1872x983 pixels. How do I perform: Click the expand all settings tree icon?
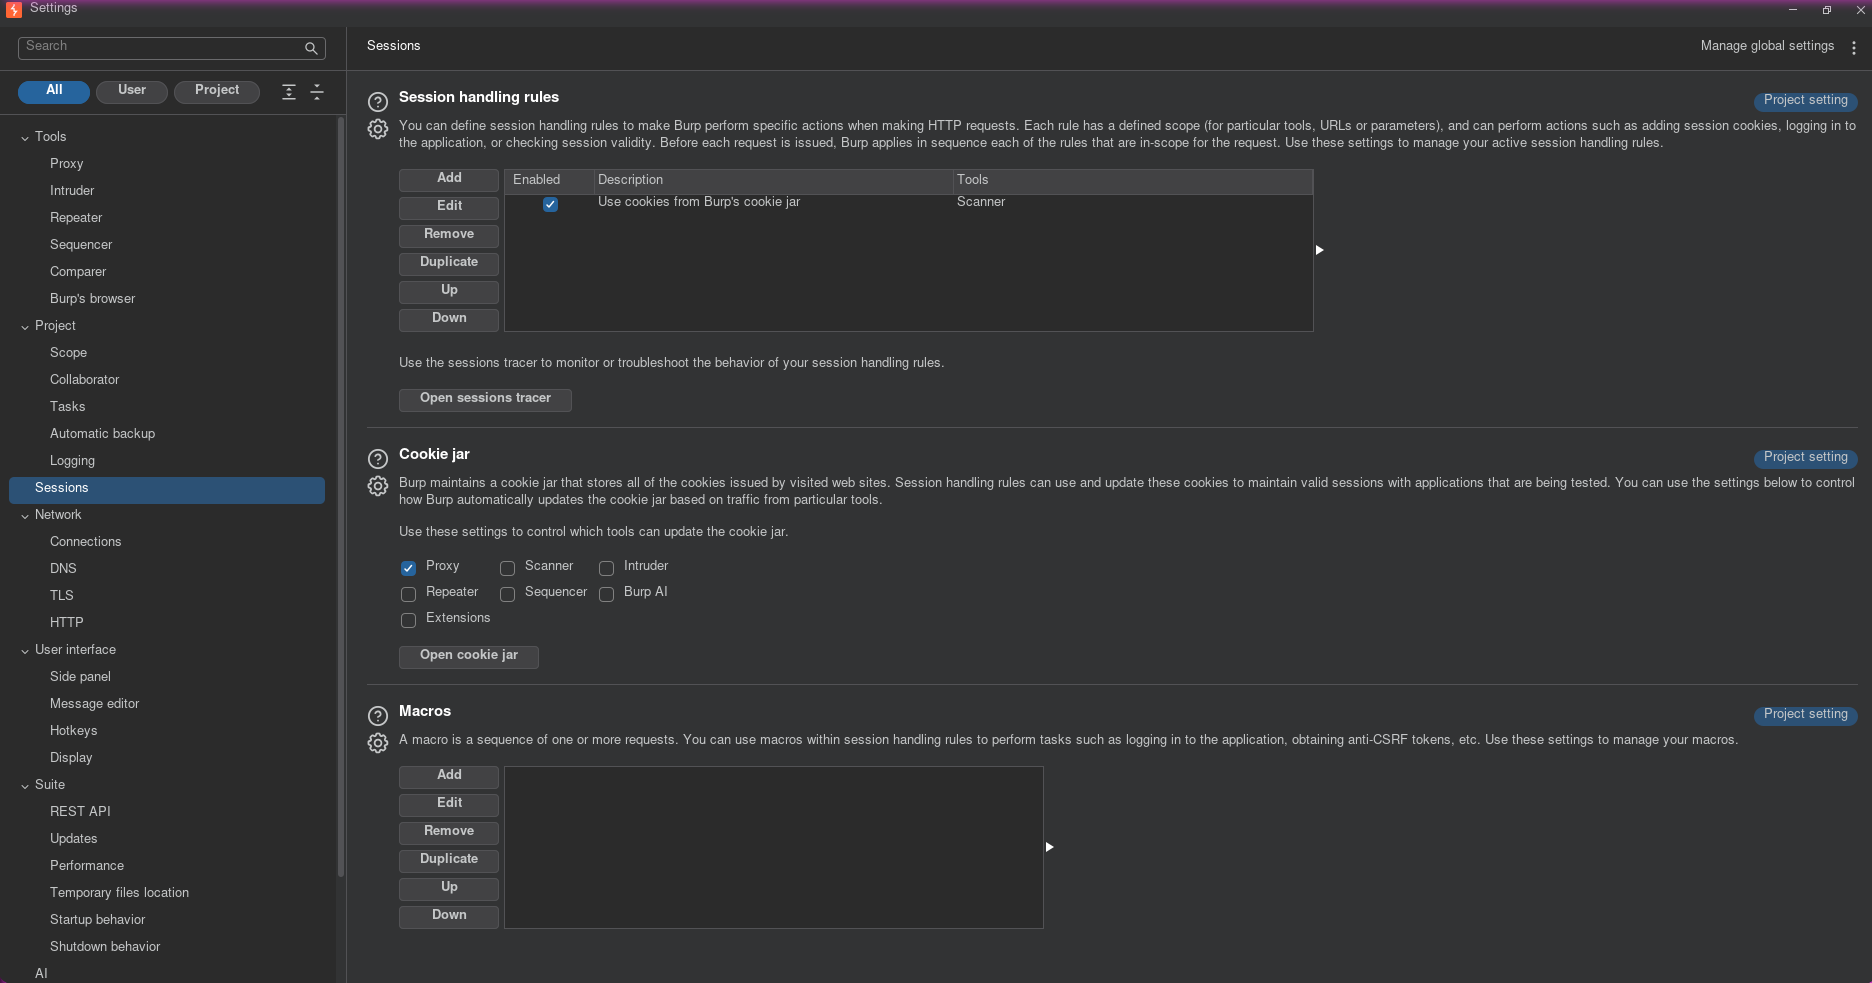[x=289, y=92]
